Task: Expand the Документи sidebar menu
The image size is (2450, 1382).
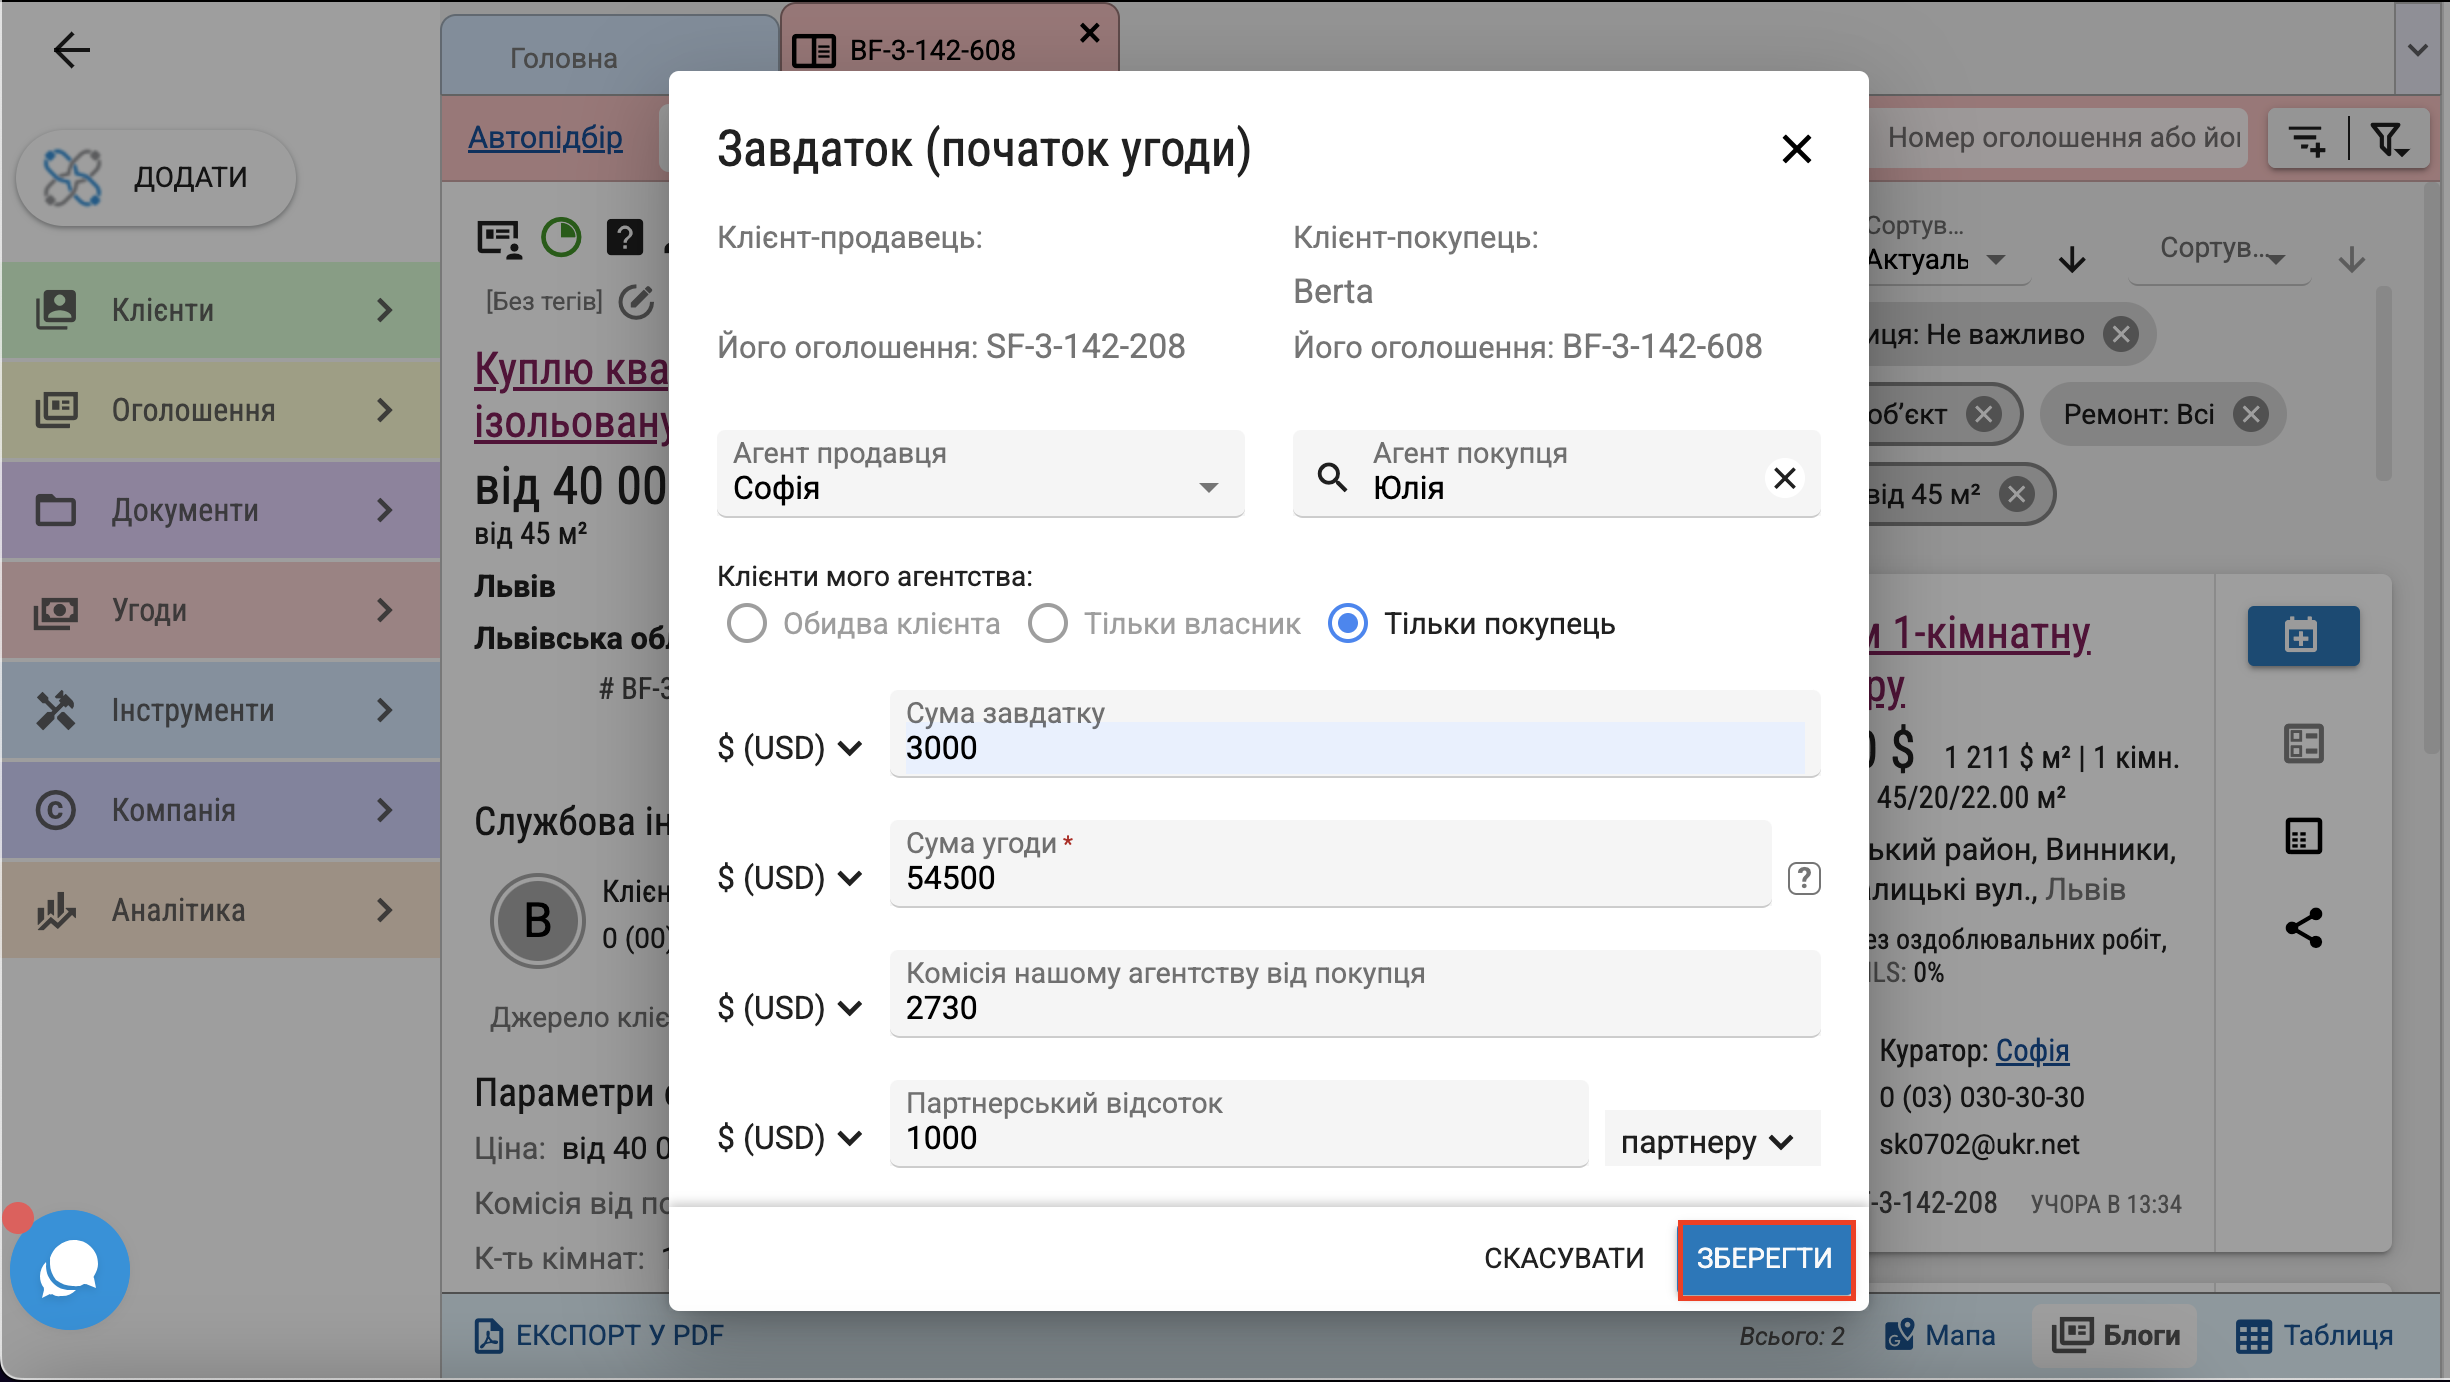Action: pos(221,510)
